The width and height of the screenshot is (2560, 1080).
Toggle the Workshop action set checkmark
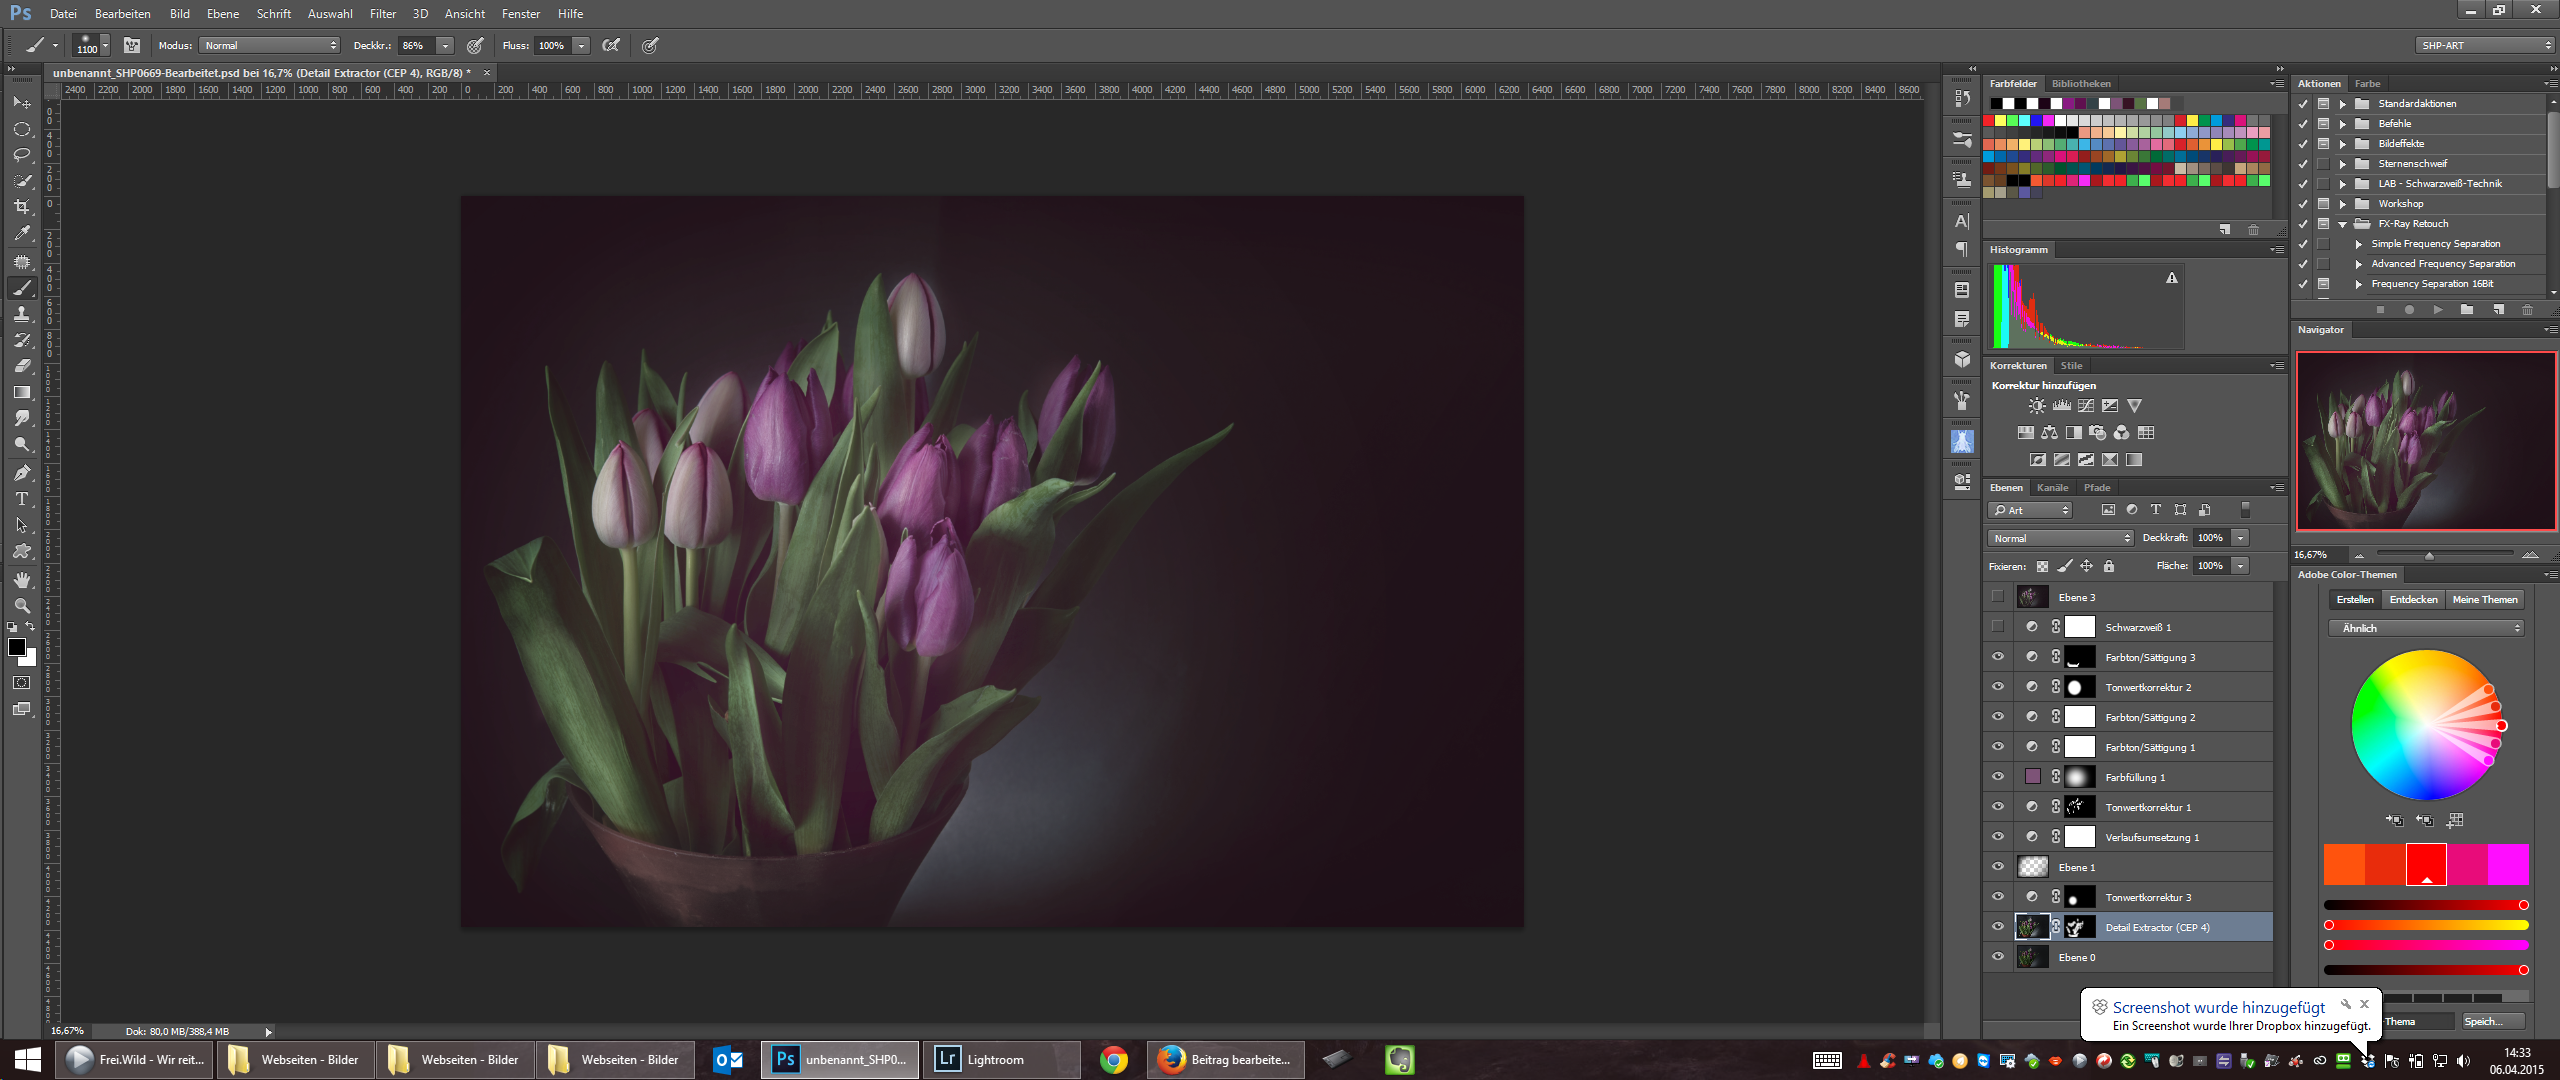pos(2304,204)
